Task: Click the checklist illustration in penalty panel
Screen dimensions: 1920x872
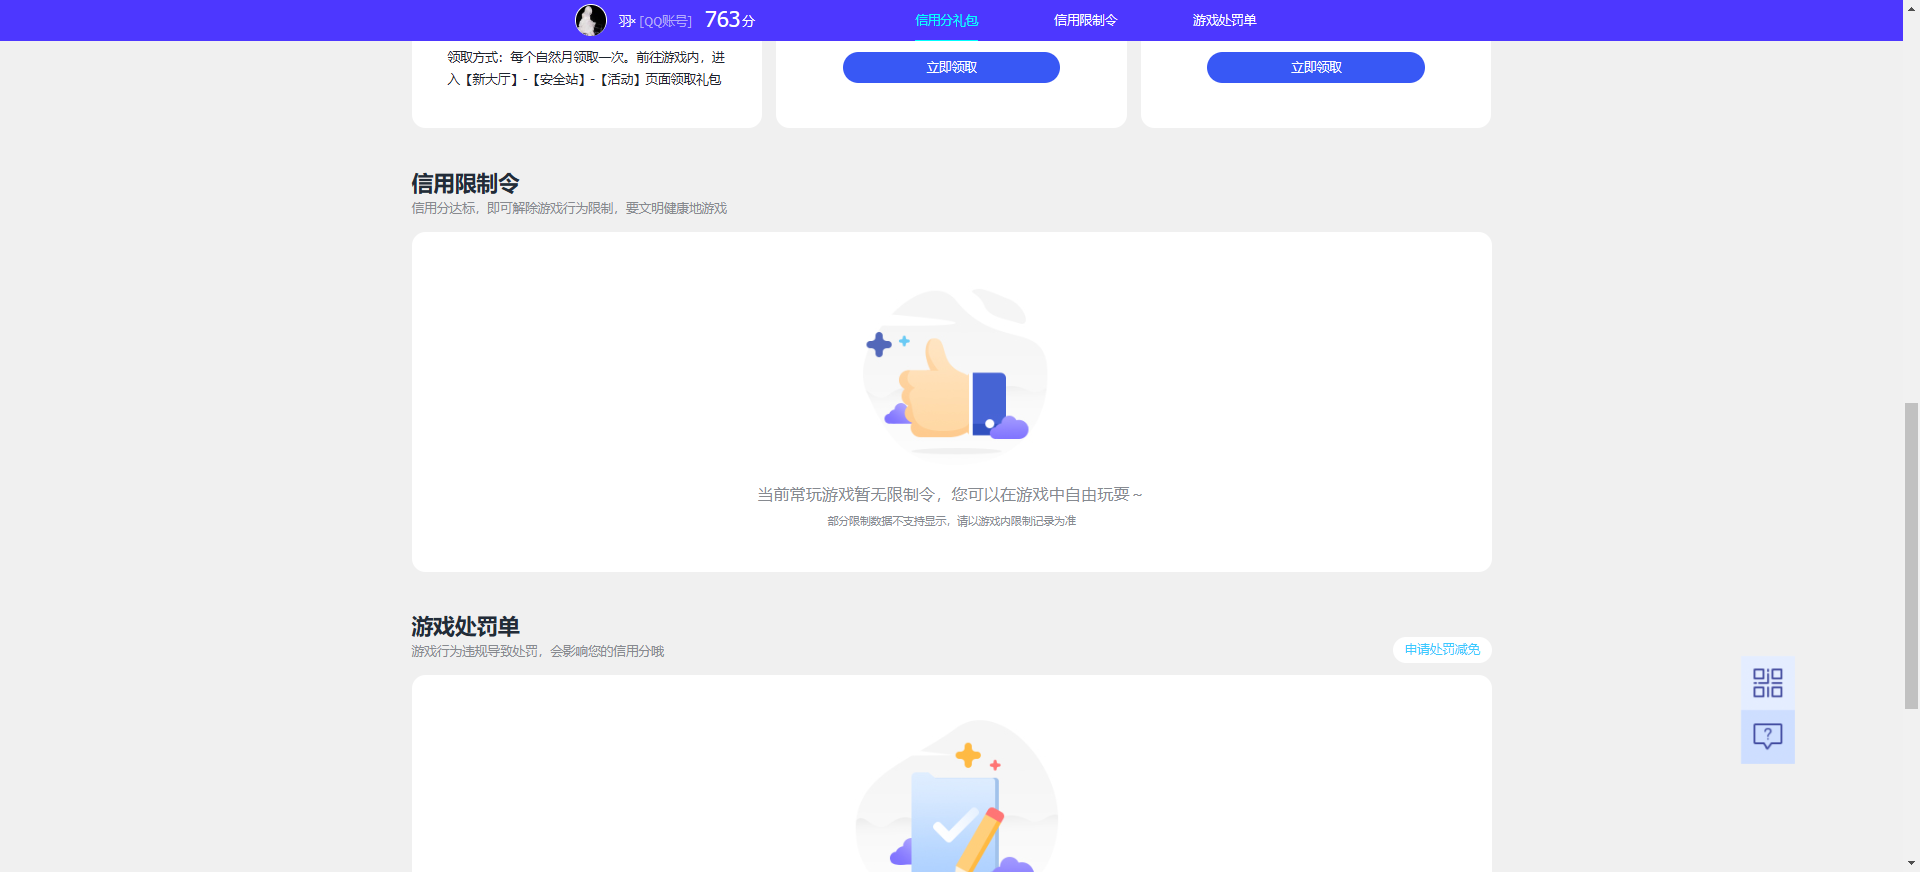Action: [x=956, y=796]
